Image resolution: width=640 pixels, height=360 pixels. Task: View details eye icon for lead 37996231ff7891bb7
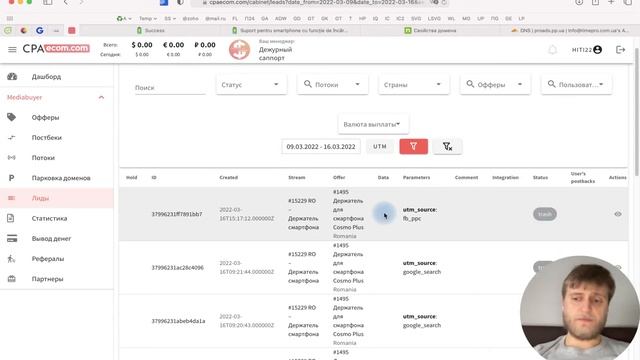(618, 214)
